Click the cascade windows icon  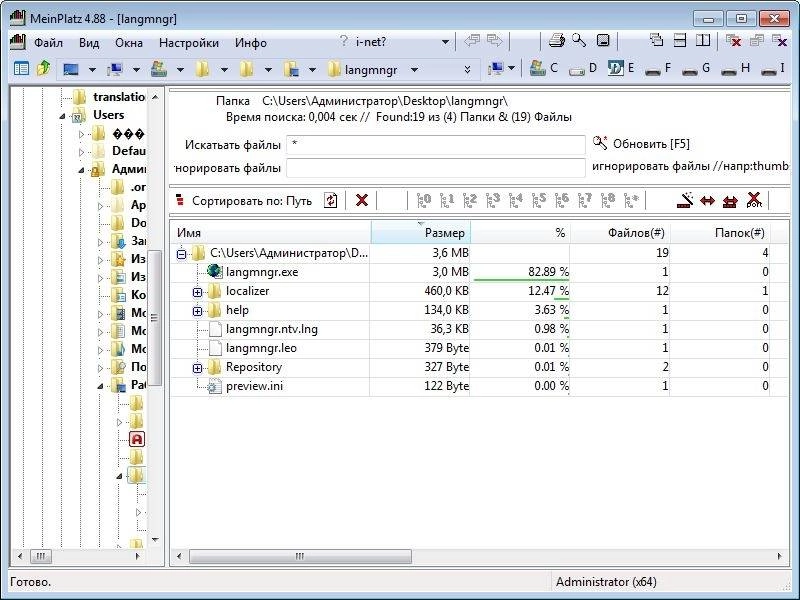pos(657,40)
